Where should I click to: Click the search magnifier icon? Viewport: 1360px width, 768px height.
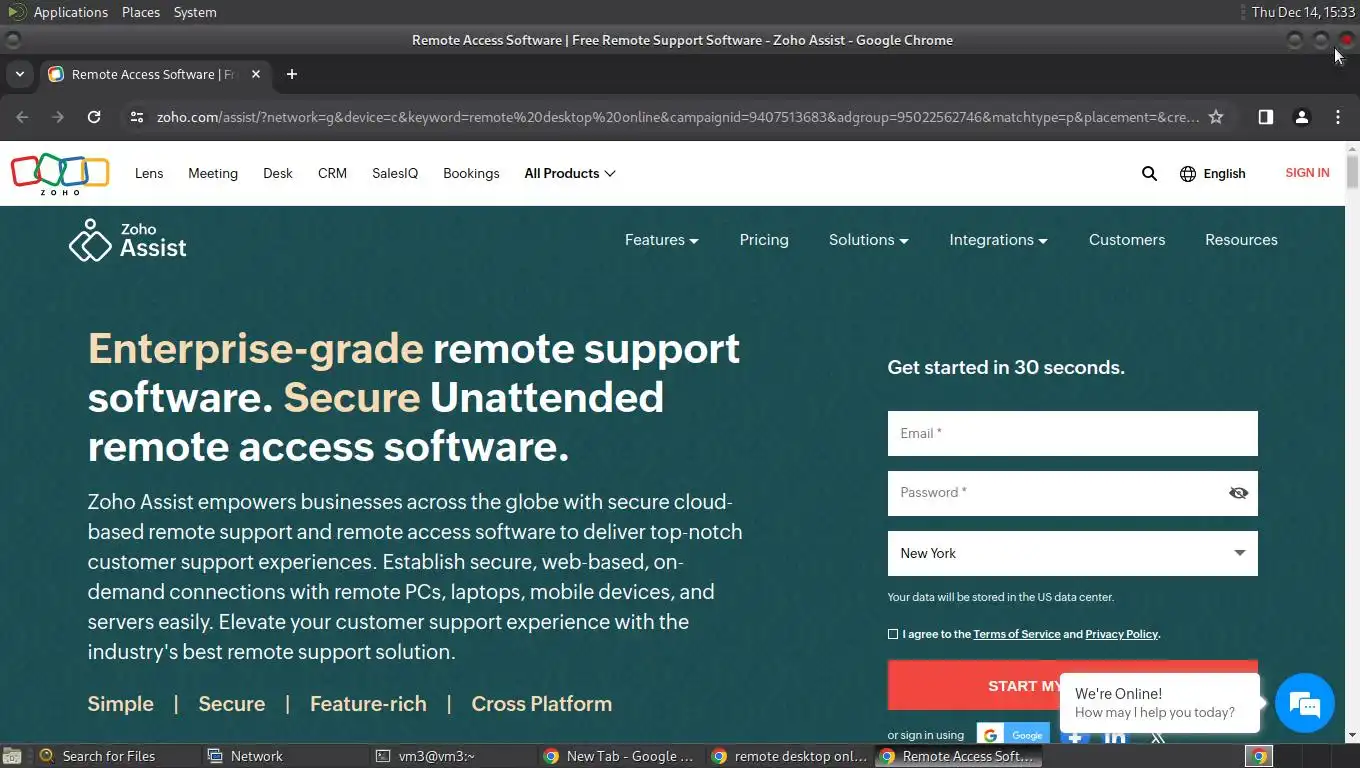[1149, 173]
